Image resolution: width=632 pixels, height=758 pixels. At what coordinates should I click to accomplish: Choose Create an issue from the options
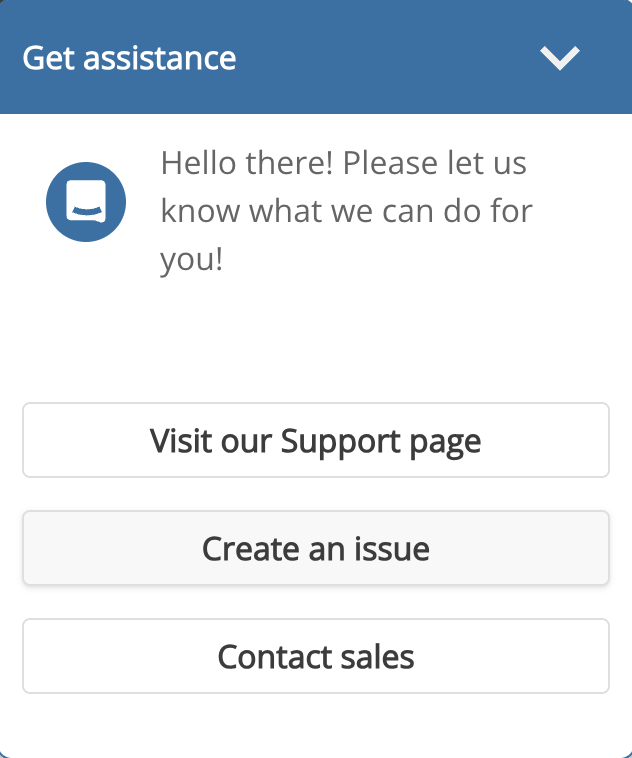[x=316, y=548]
